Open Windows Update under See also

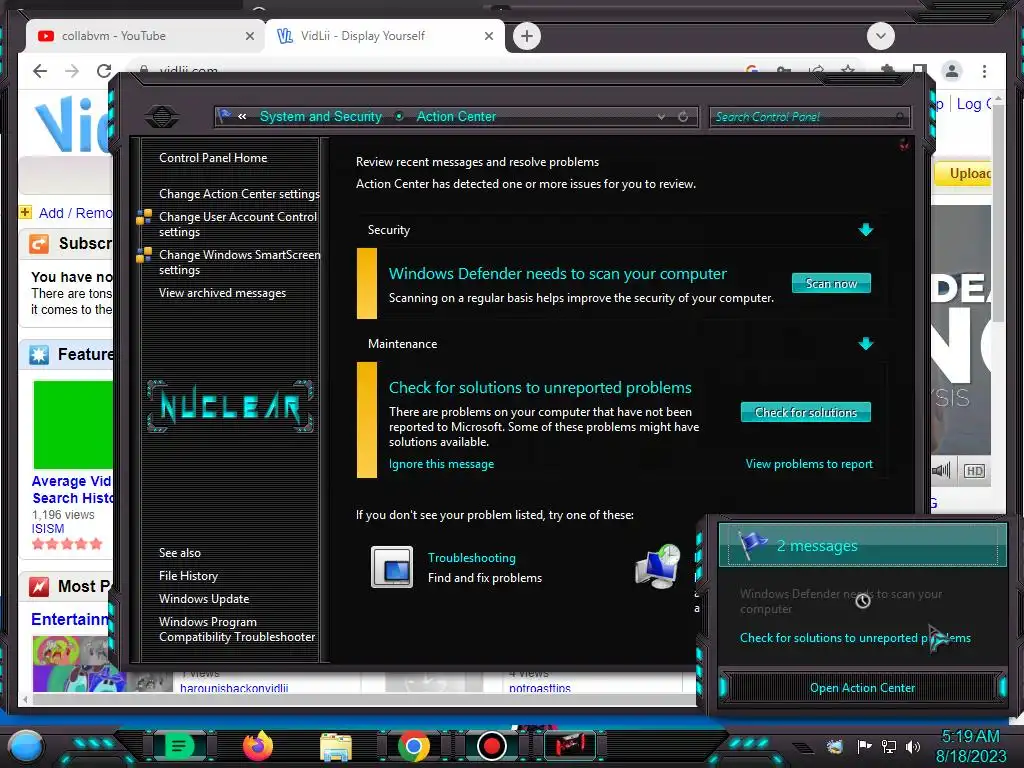(x=204, y=598)
